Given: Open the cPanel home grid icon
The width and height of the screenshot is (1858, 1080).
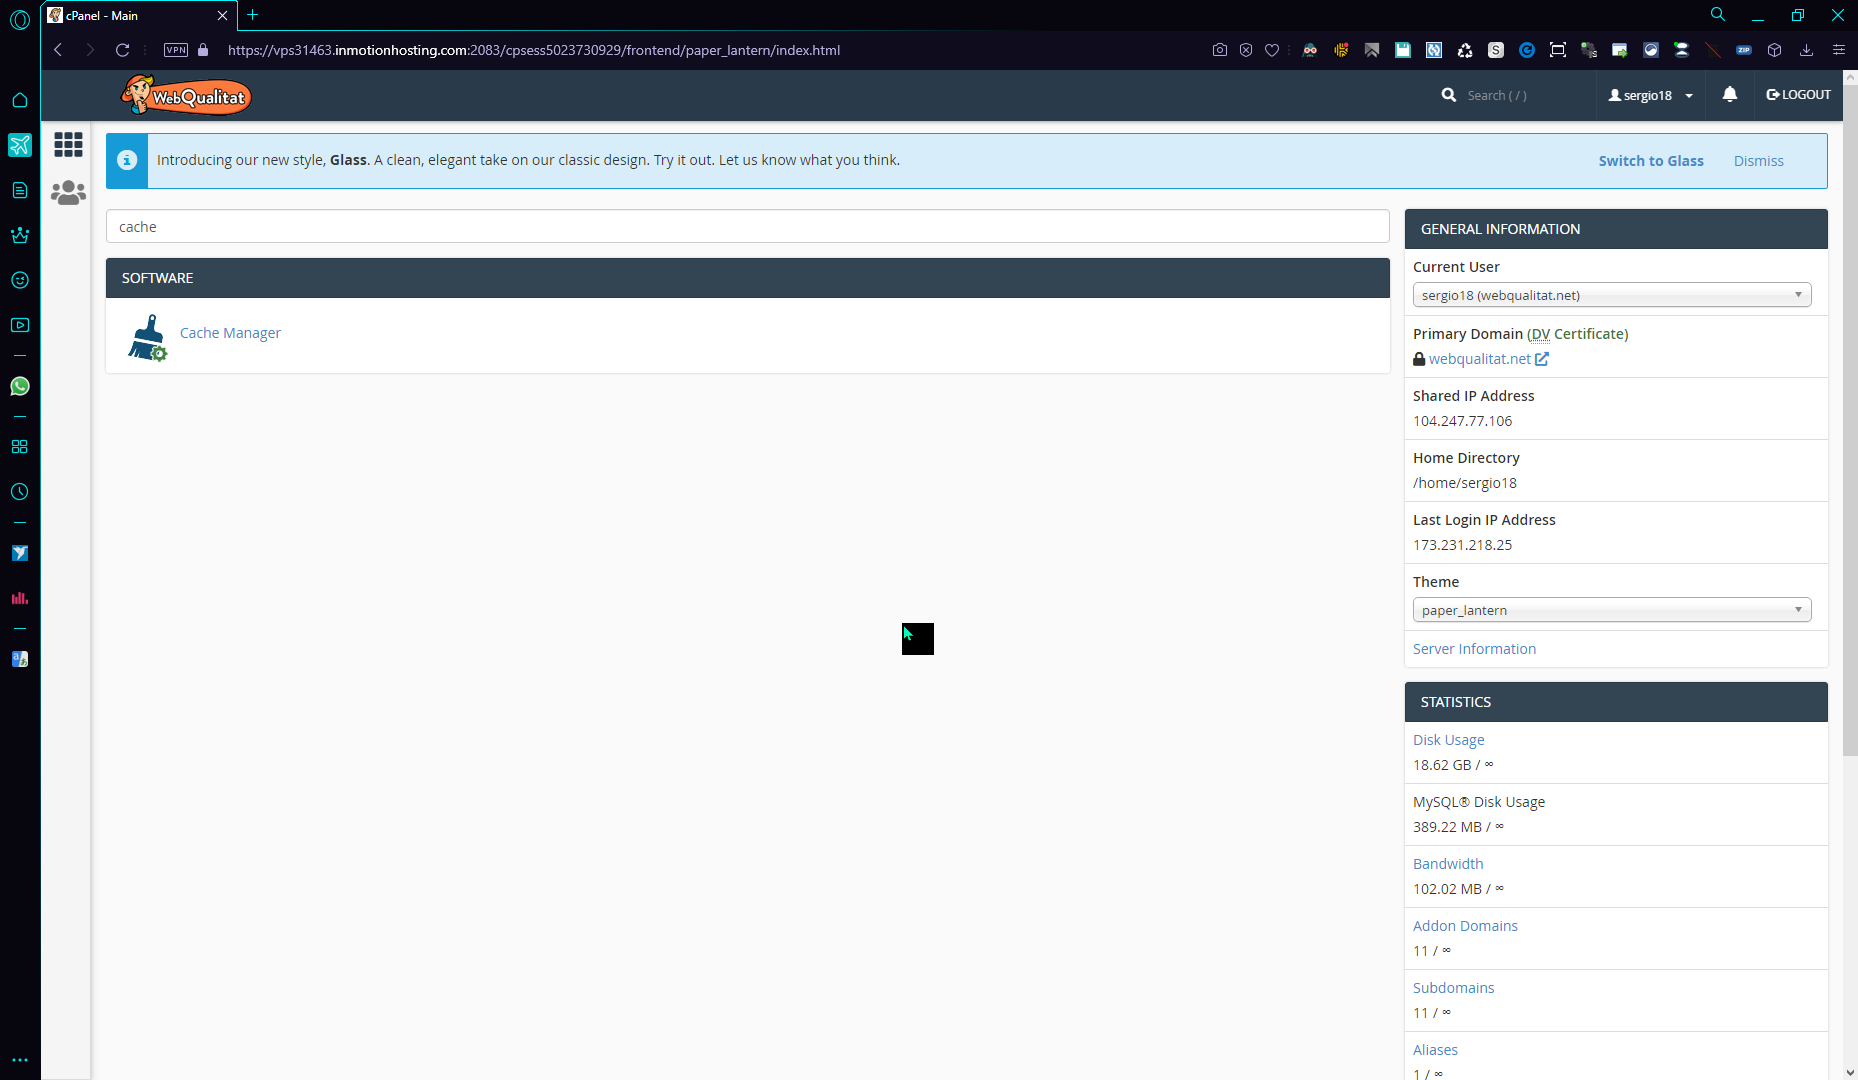Looking at the screenshot, I should 68,145.
